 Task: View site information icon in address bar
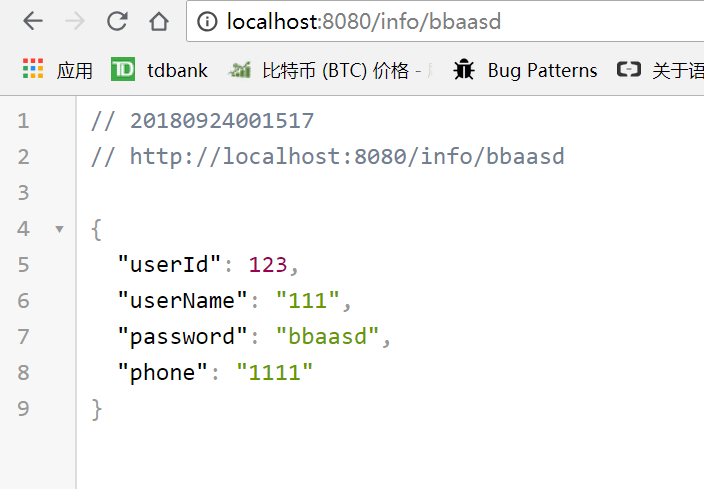click(x=207, y=22)
